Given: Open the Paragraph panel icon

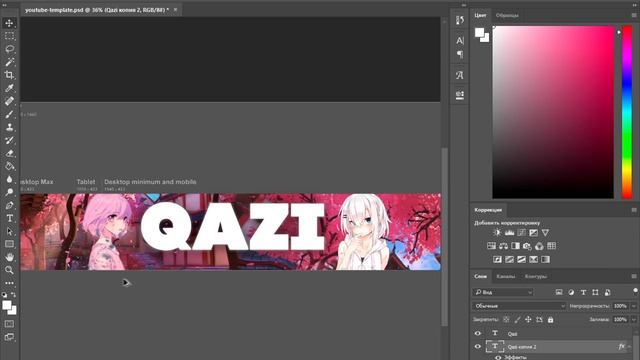Looking at the screenshot, I should click(x=460, y=54).
